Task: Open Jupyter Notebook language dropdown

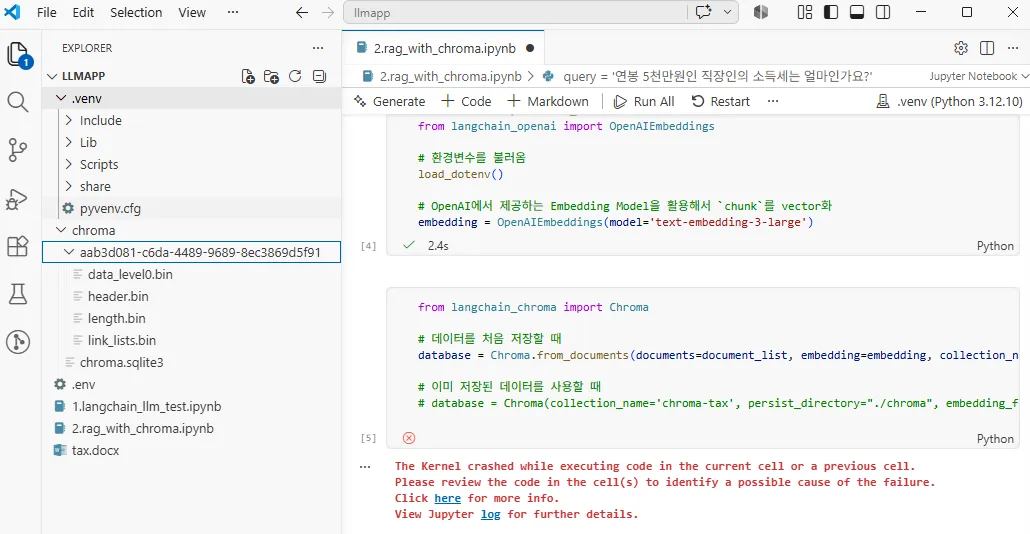Action: click(978, 76)
